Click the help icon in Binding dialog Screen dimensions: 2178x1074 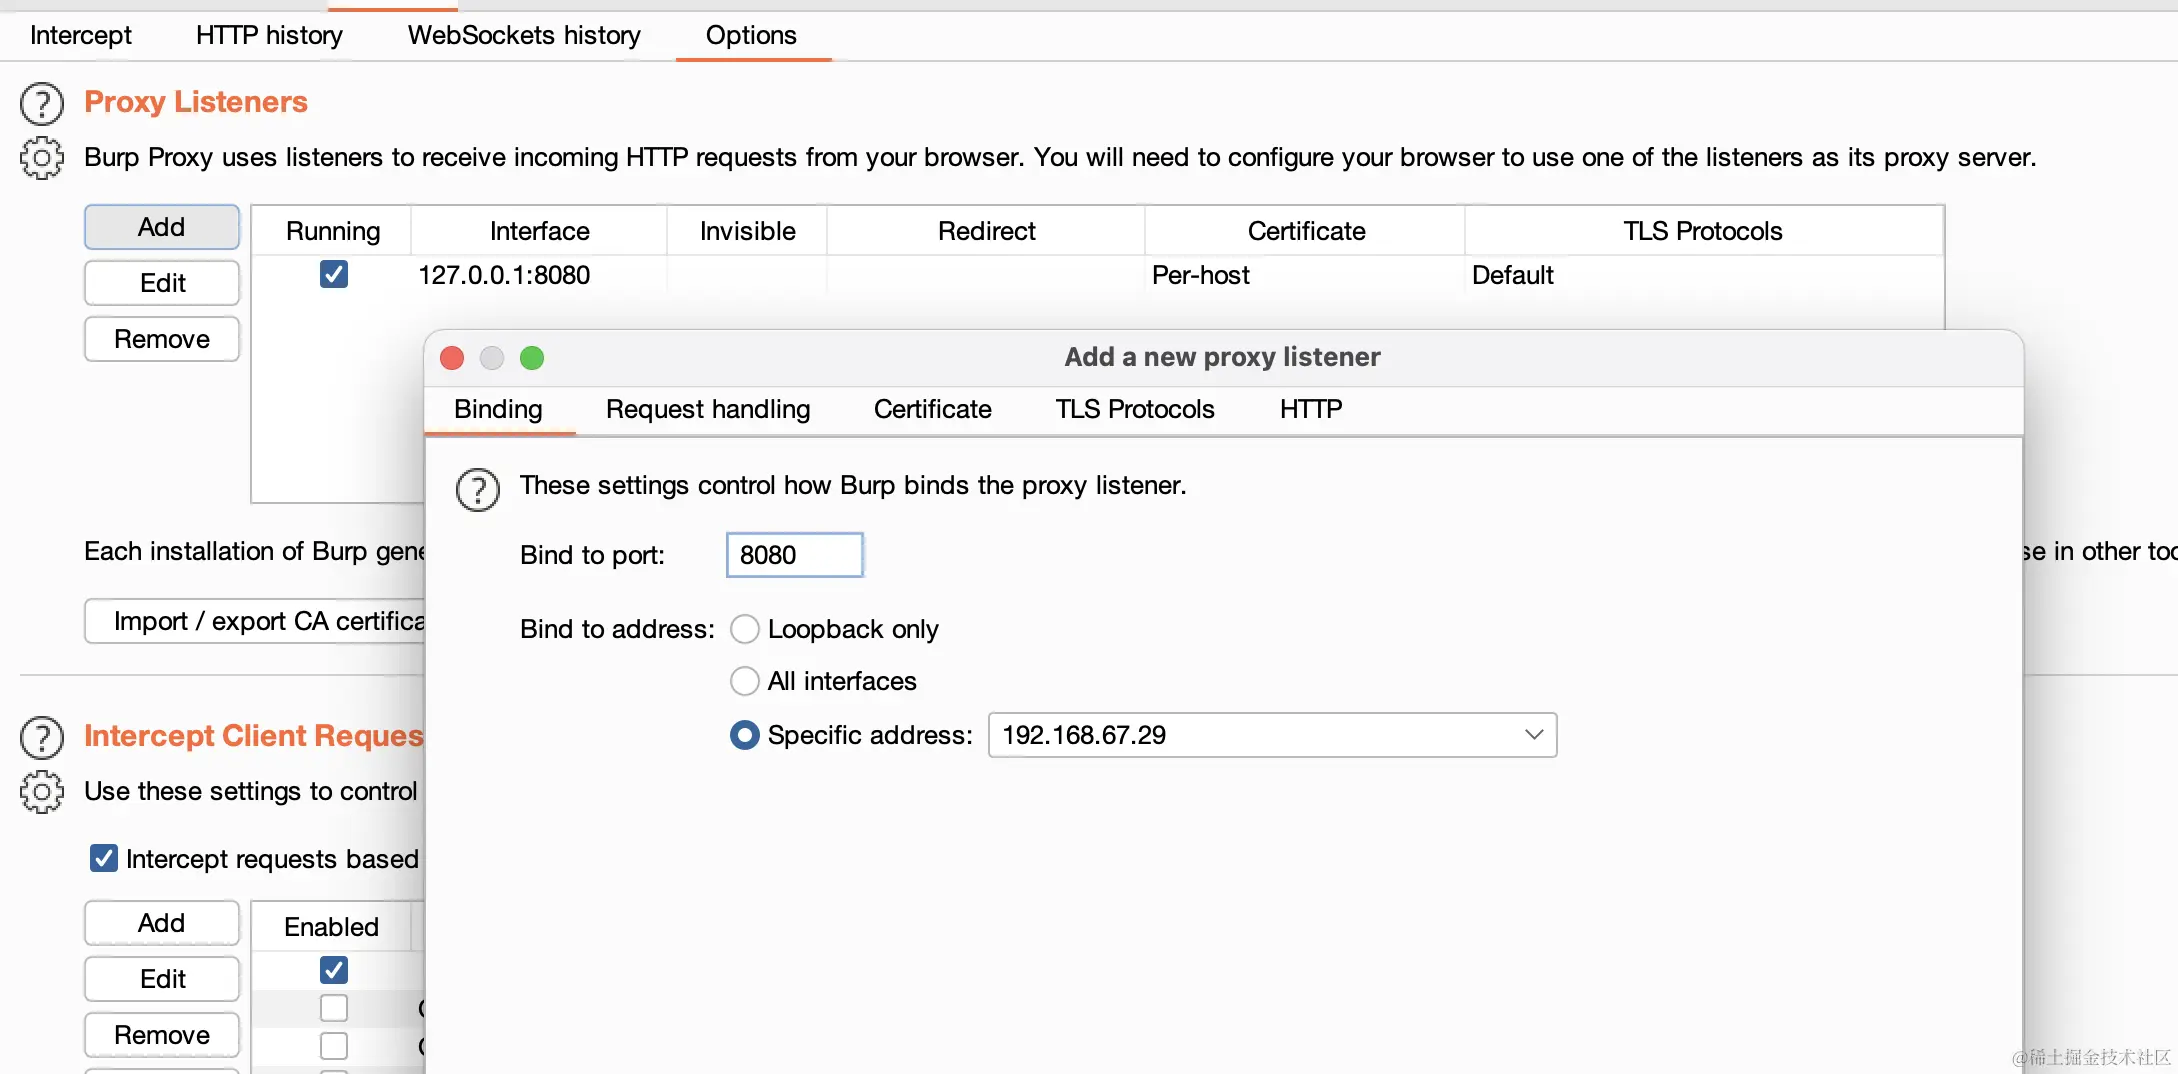(x=477, y=490)
